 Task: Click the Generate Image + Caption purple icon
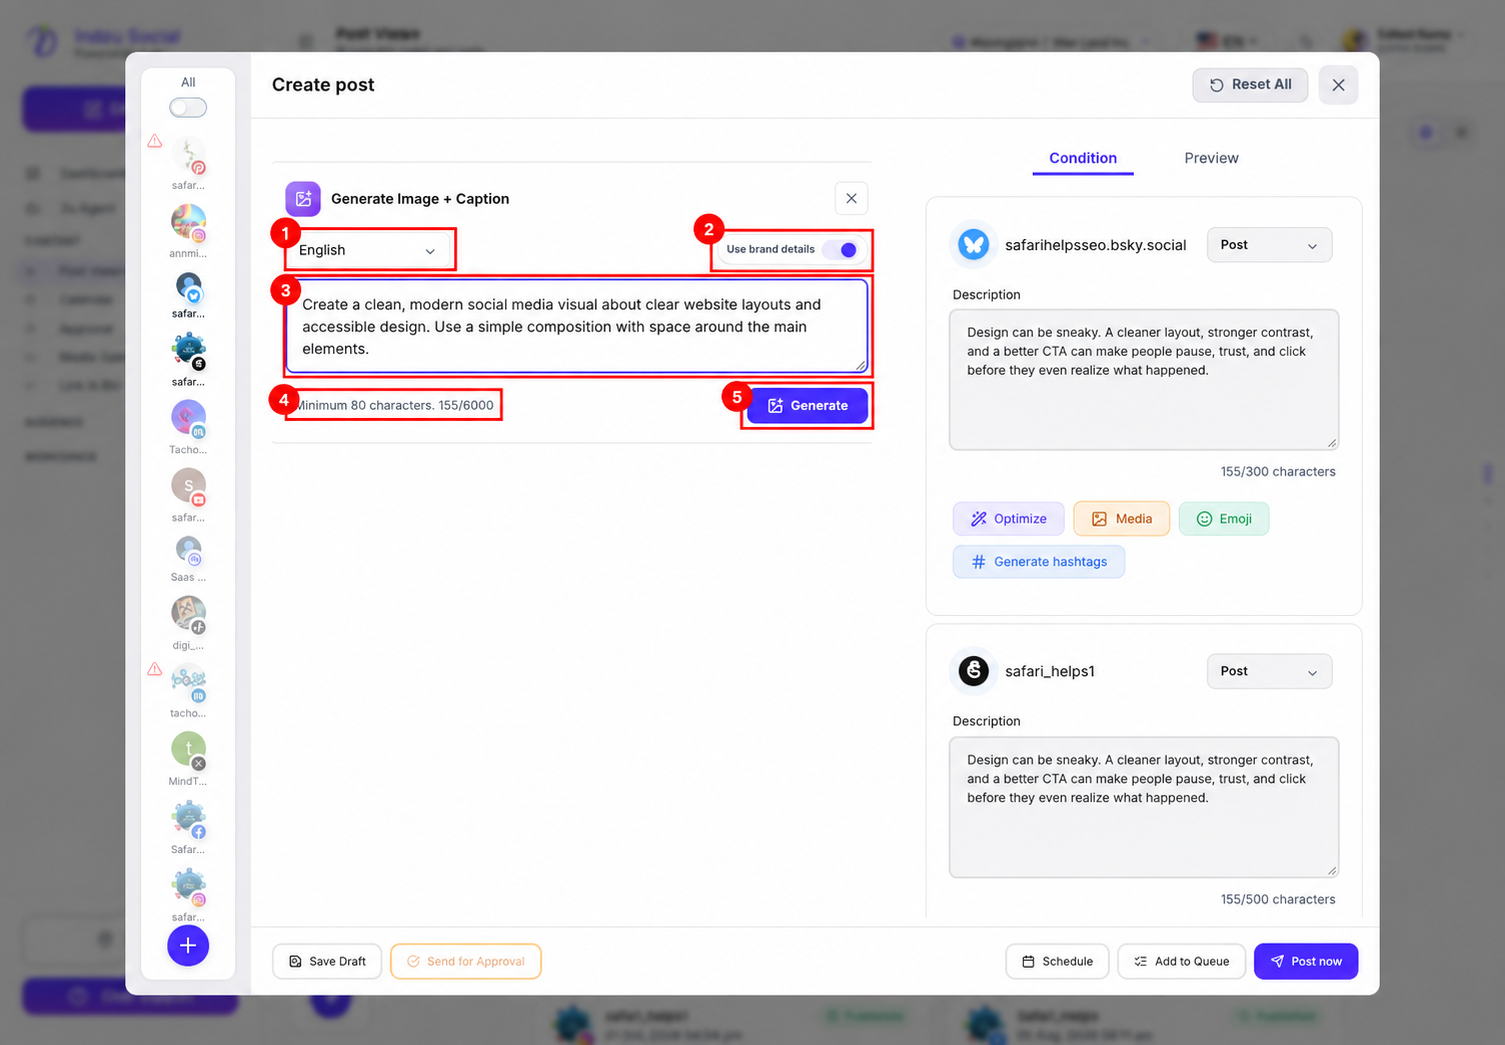303,199
